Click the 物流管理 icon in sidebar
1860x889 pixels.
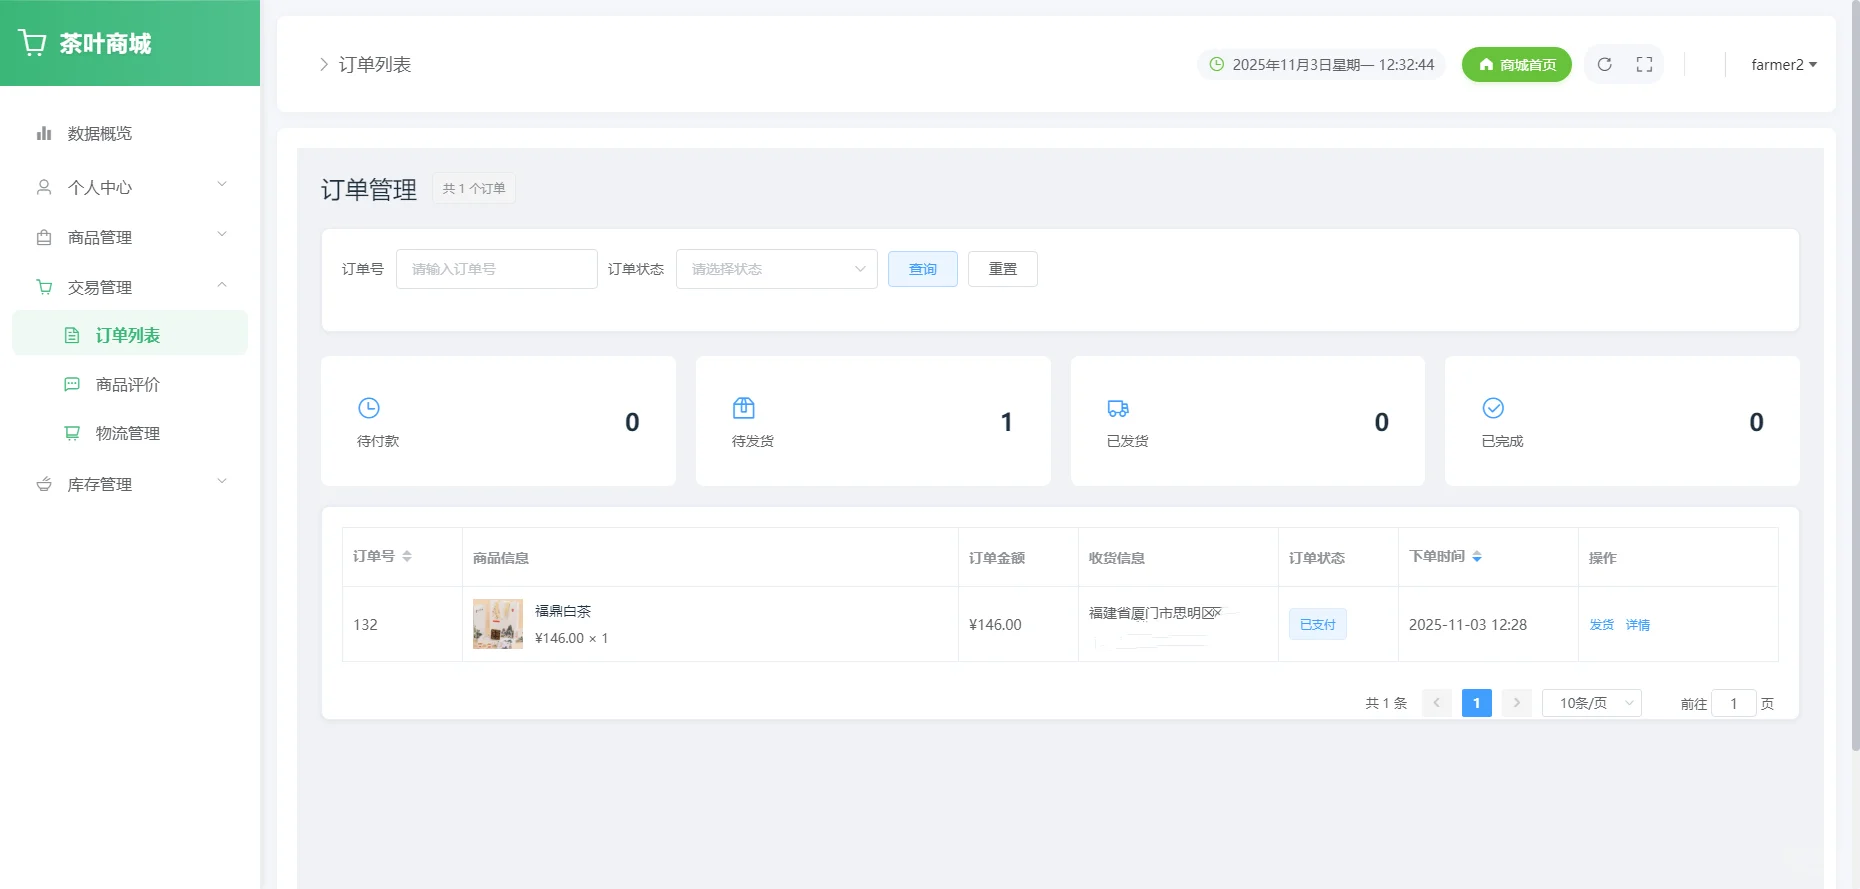(x=72, y=433)
